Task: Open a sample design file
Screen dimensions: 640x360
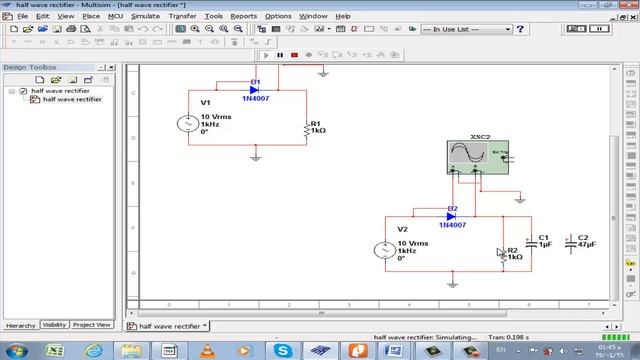Action: (42, 29)
